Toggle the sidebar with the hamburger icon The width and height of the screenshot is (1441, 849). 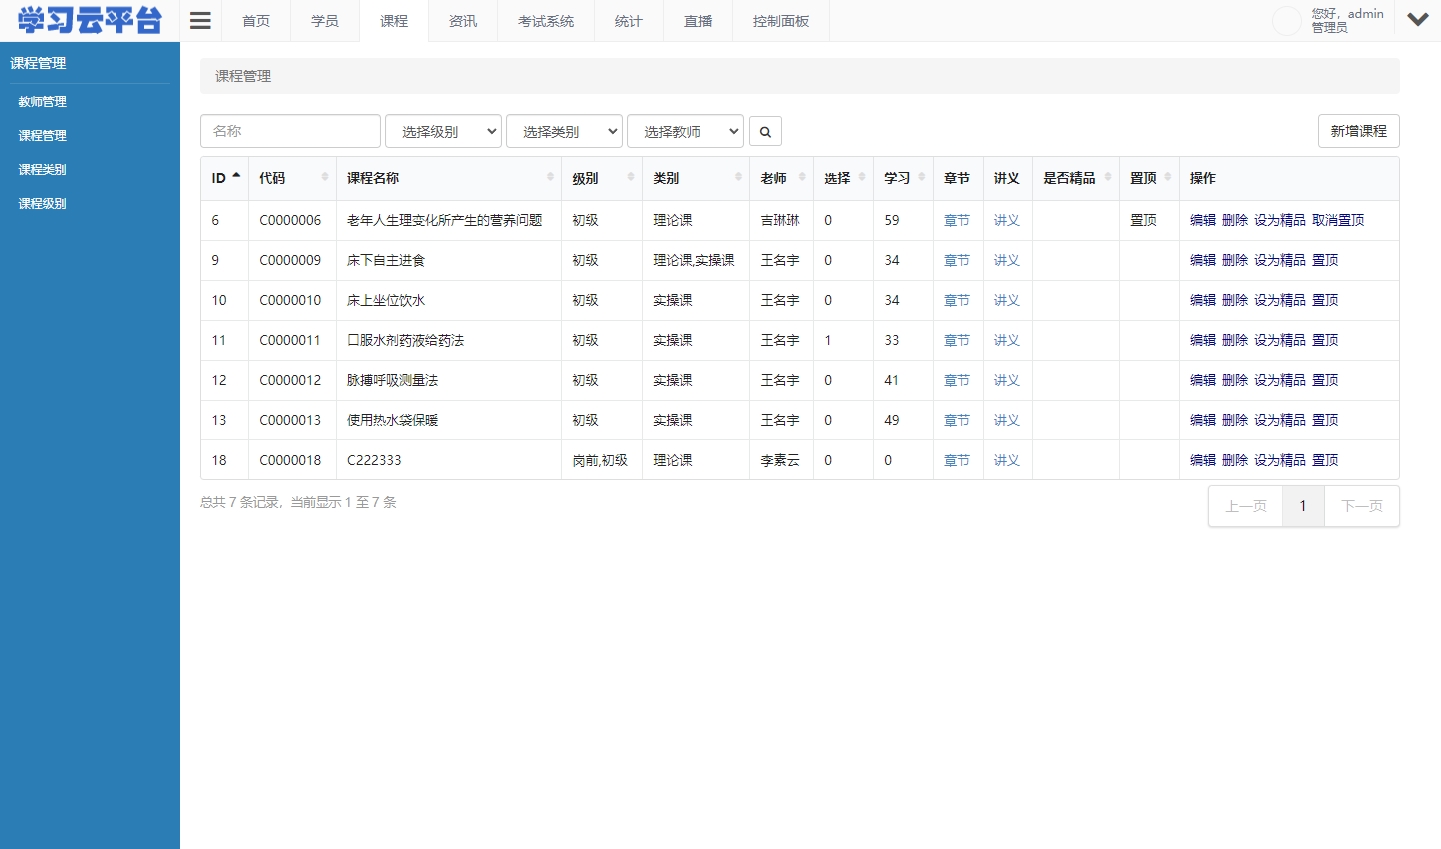pos(199,19)
